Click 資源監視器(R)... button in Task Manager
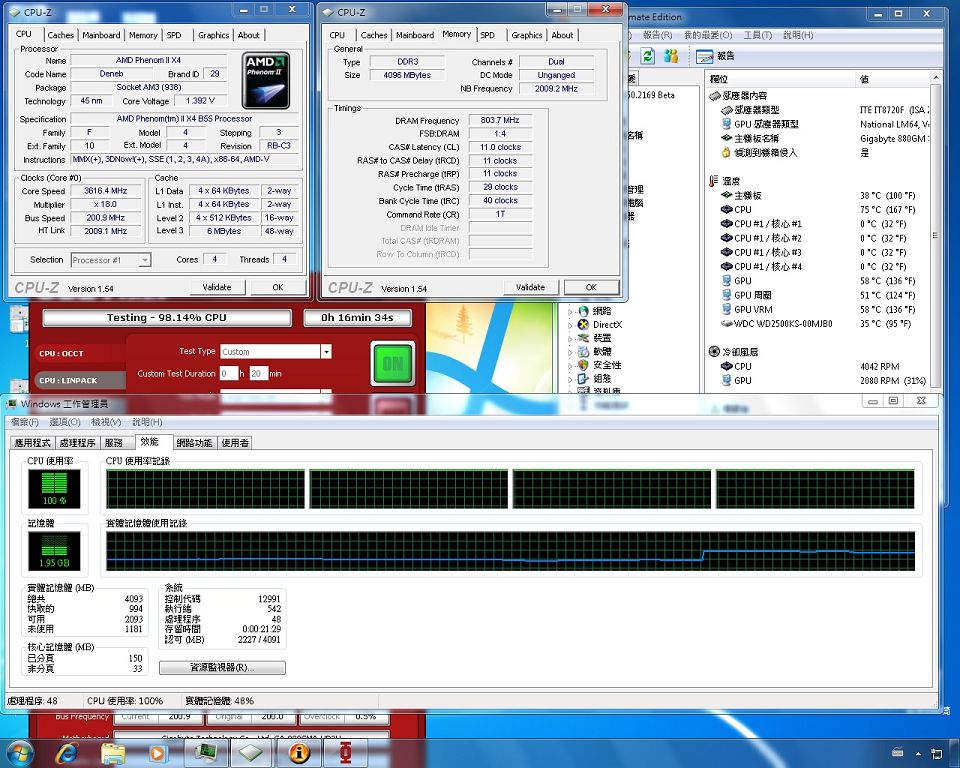The image size is (960, 768). point(222,668)
